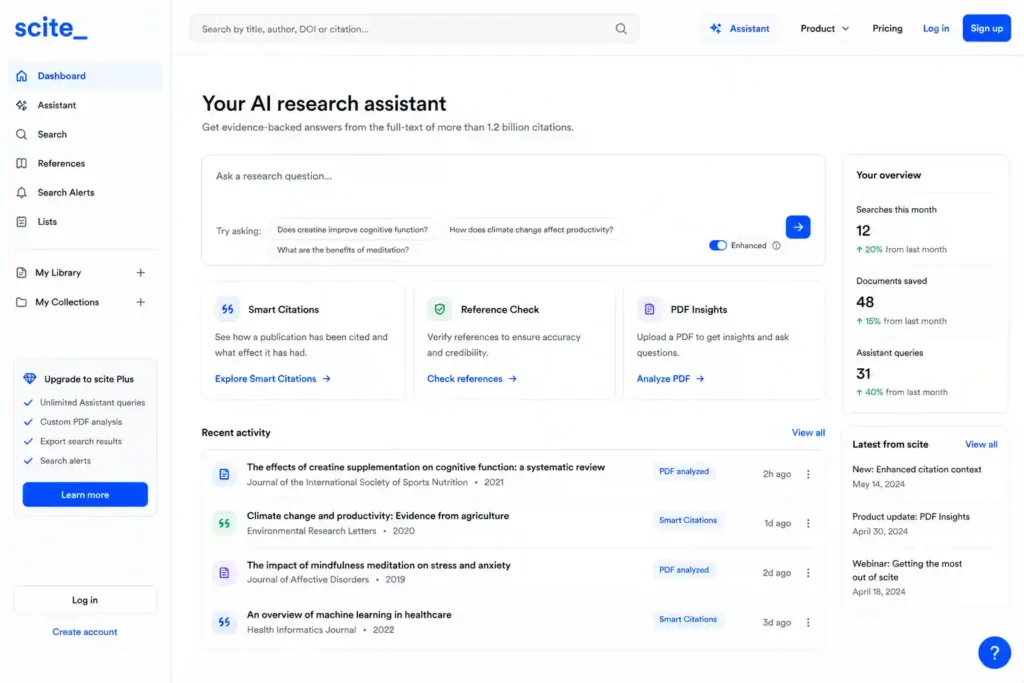1024x683 pixels.
Task: Open mindfulness meditation stress and anxiety title
Action: [379, 565]
